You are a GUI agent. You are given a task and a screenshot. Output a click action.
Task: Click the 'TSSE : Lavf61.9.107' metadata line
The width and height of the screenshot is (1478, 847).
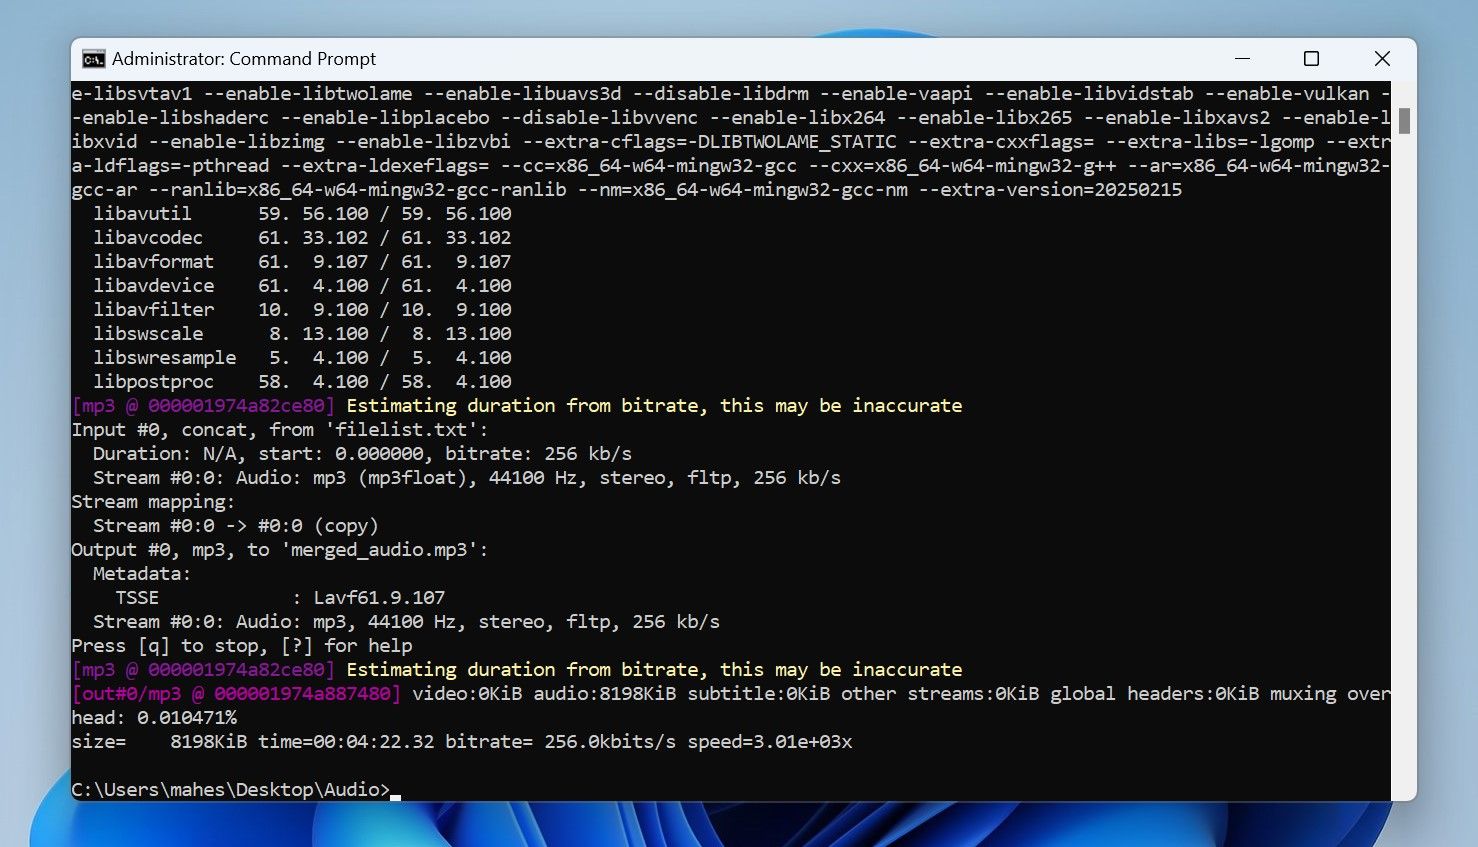(279, 598)
